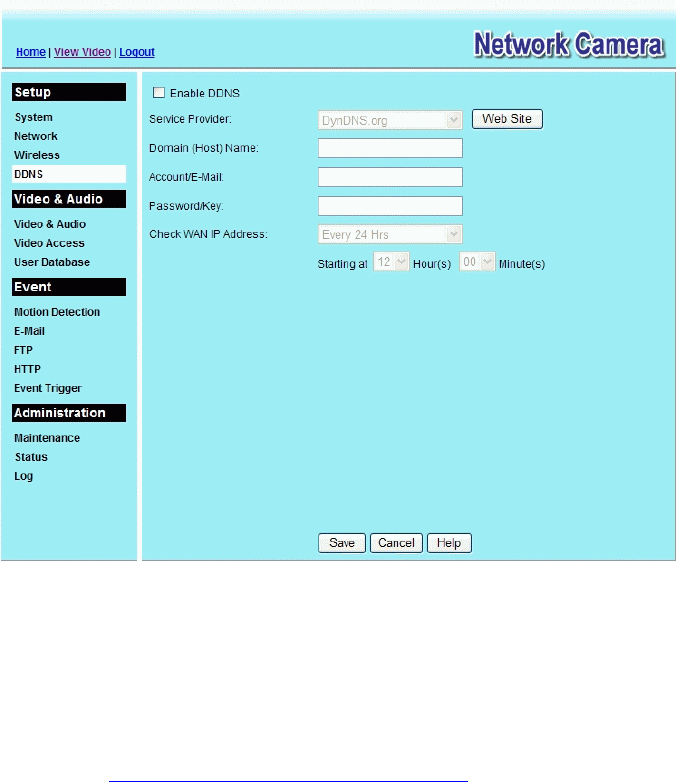Open the System setup page
Viewport: 676px width, 782px height.
(x=33, y=117)
